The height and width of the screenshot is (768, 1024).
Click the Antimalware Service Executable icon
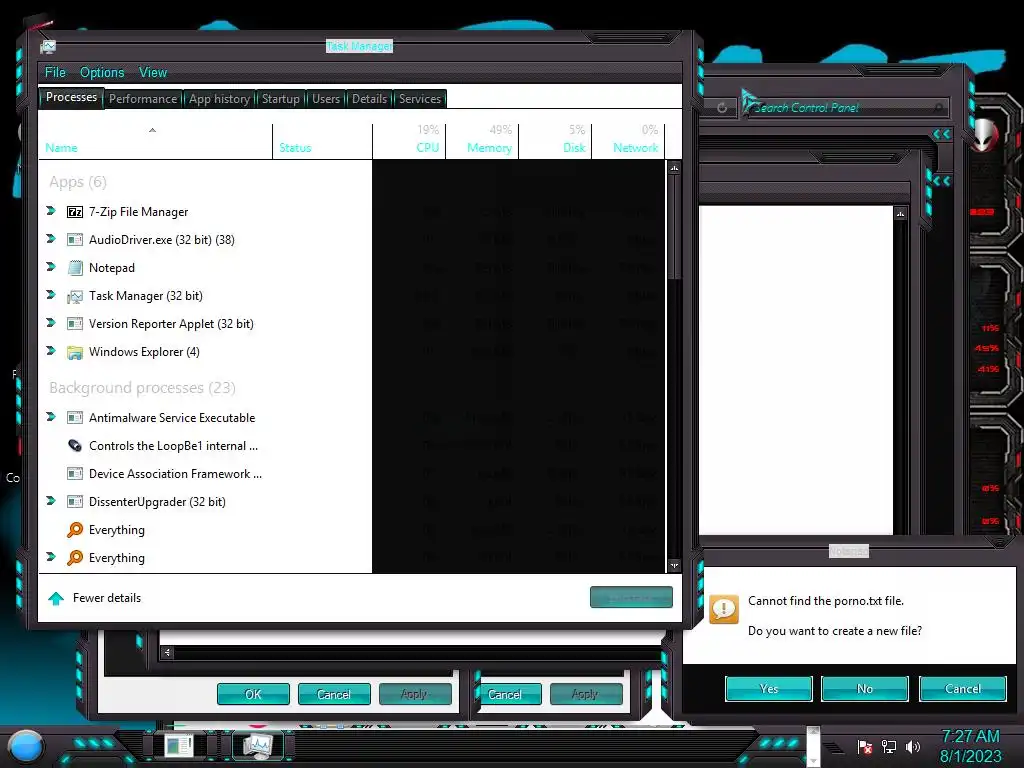75,418
